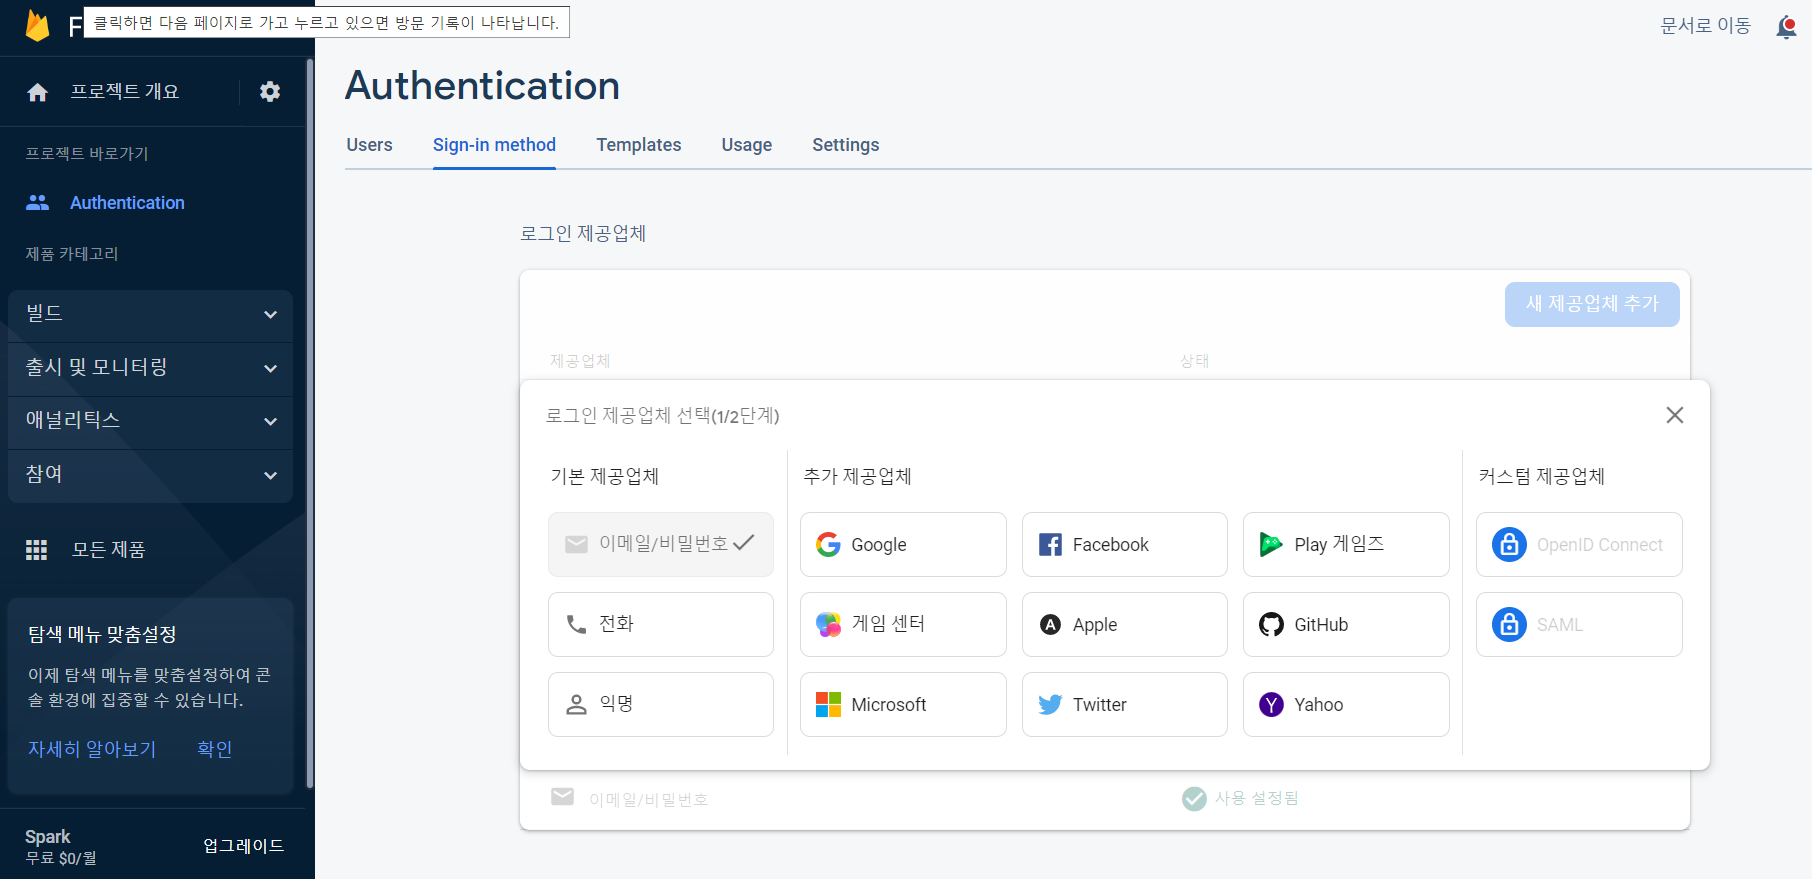Select the 게임 센터 label
Viewport: 1812px width, 879px height.
tap(888, 624)
